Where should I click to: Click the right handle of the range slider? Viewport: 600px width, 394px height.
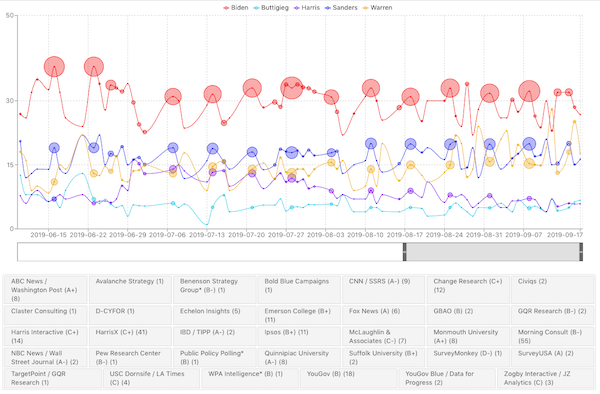pos(581,252)
